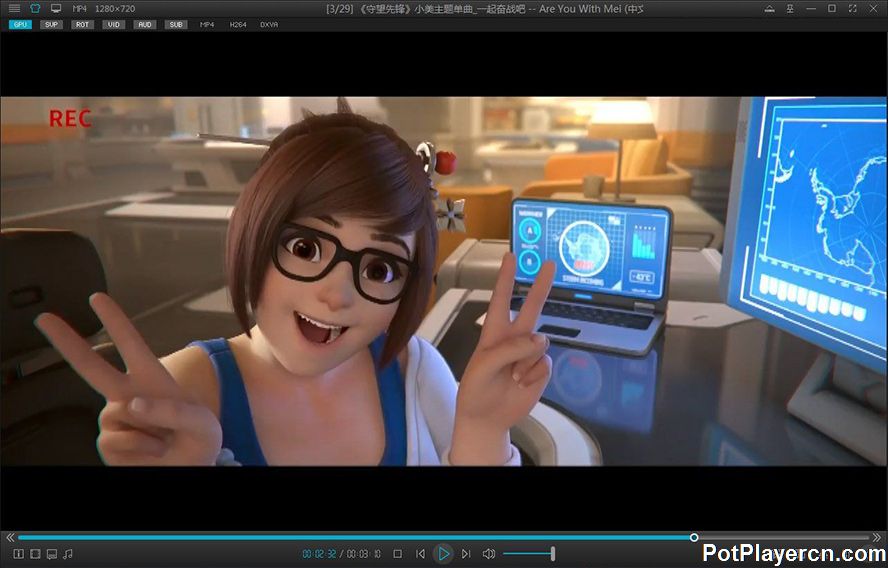Open the main menu hamburger icon
Viewport: 888px width, 568px height.
[15, 8]
